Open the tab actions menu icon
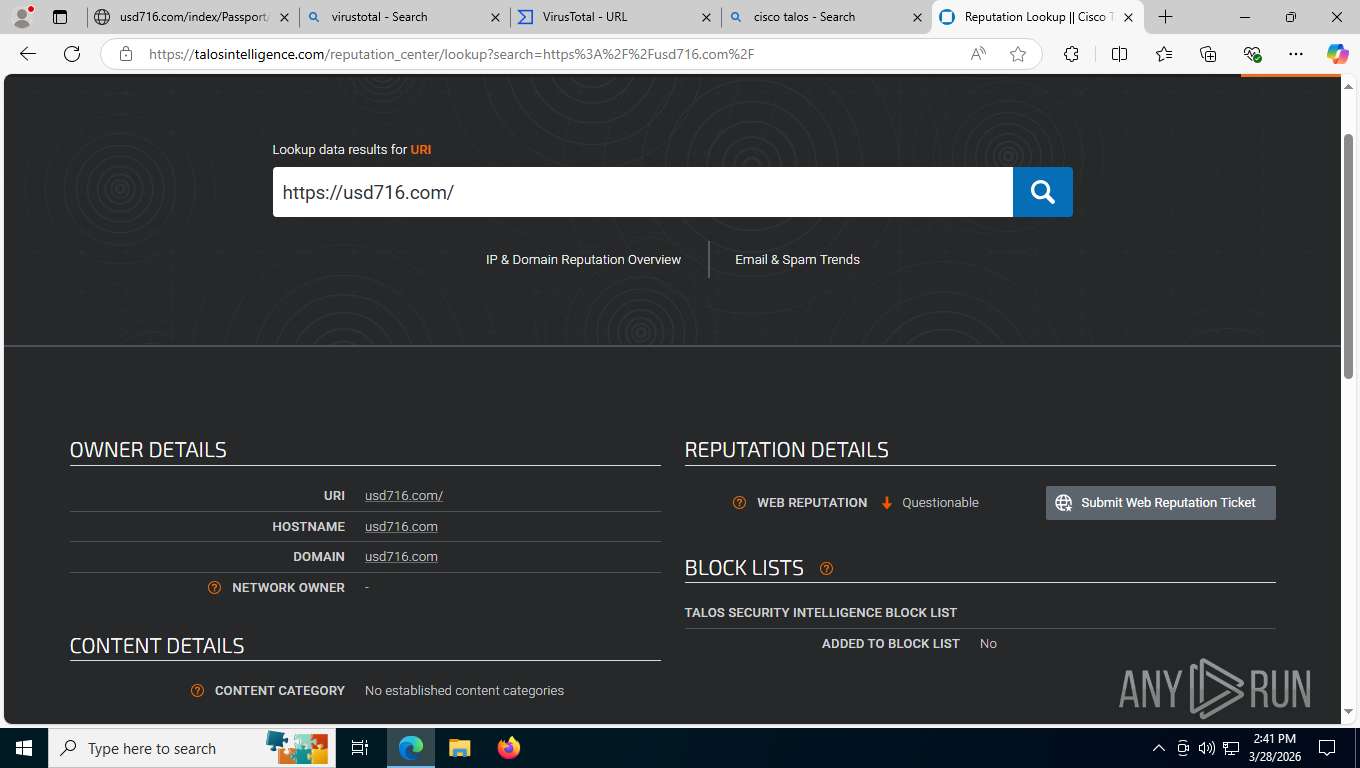The image size is (1360, 768). (60, 17)
